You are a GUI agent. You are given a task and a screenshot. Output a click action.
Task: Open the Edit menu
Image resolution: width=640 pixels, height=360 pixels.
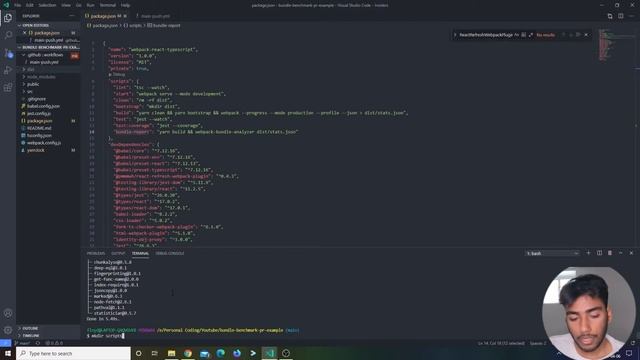pos(30,5)
